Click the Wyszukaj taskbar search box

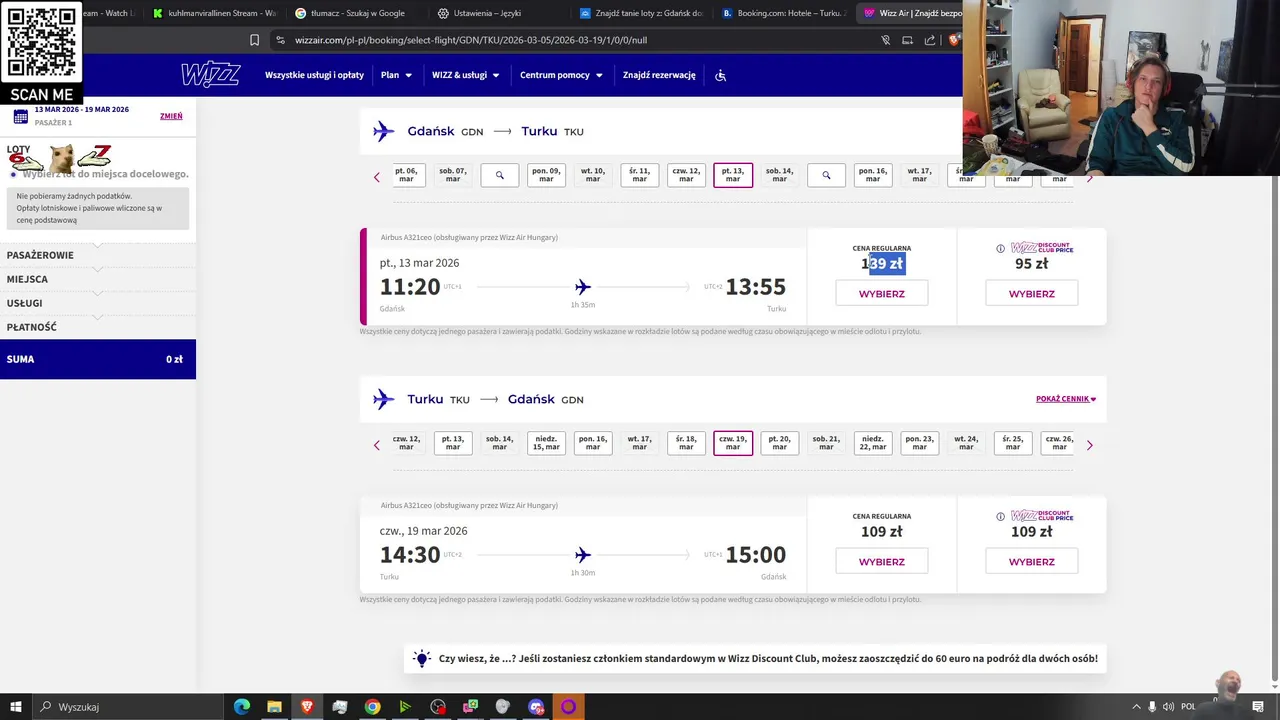[x=127, y=707]
